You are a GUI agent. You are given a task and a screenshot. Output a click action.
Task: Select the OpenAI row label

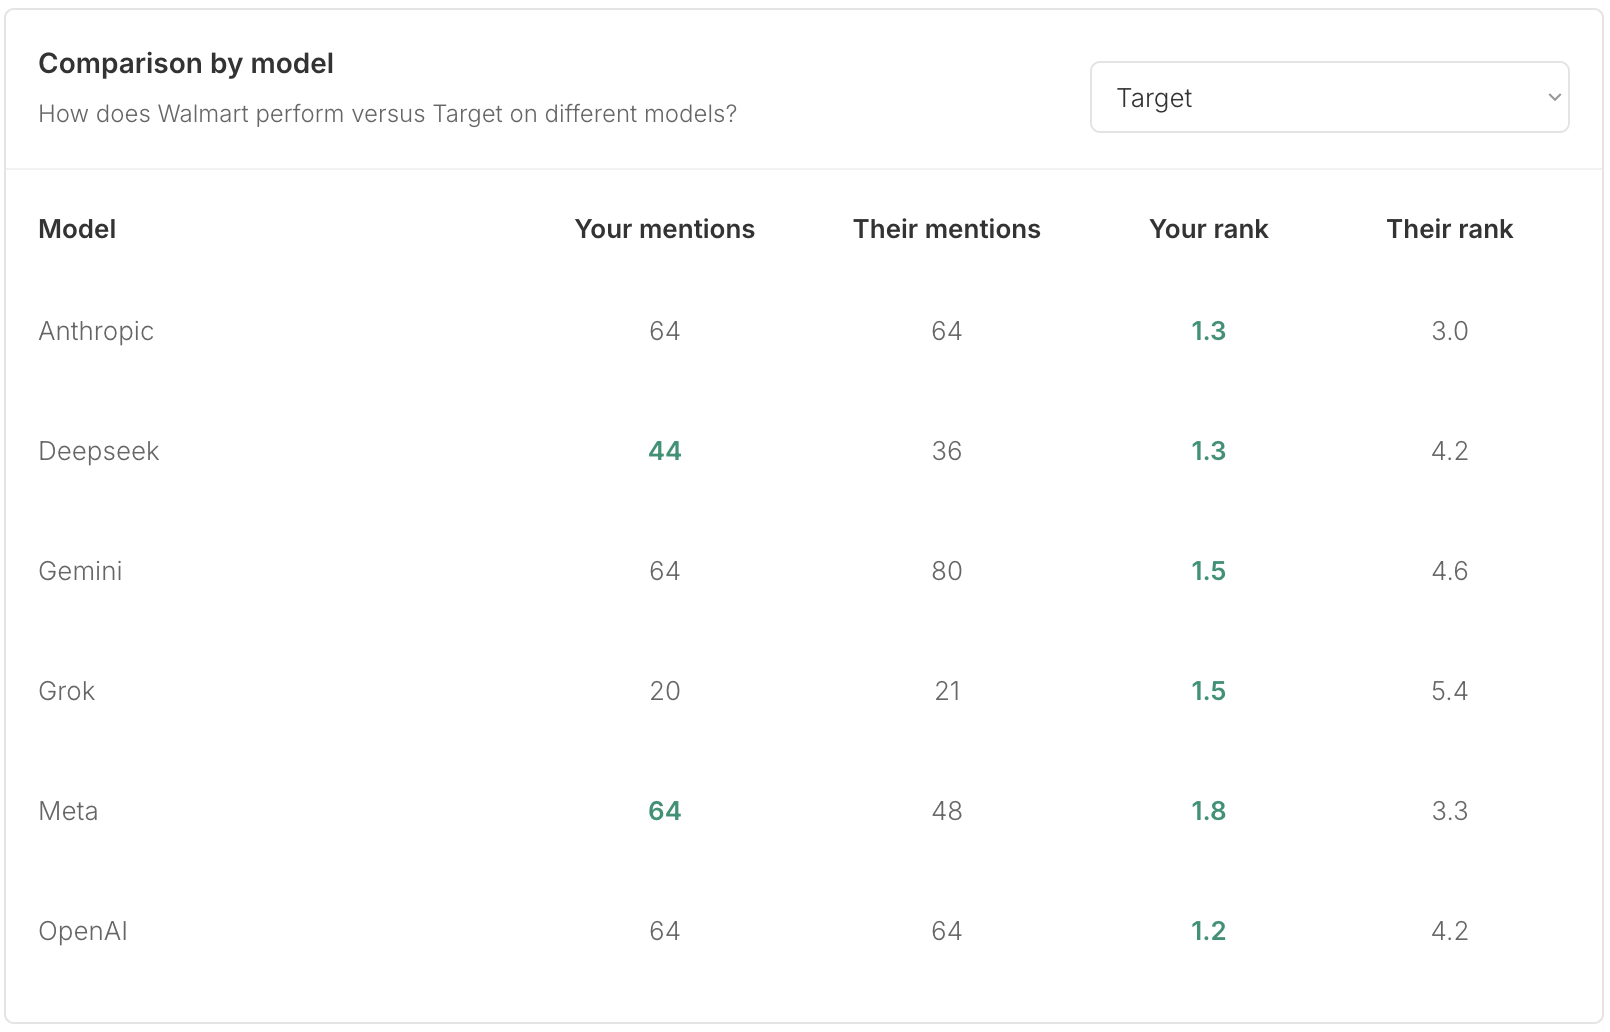coord(82,931)
